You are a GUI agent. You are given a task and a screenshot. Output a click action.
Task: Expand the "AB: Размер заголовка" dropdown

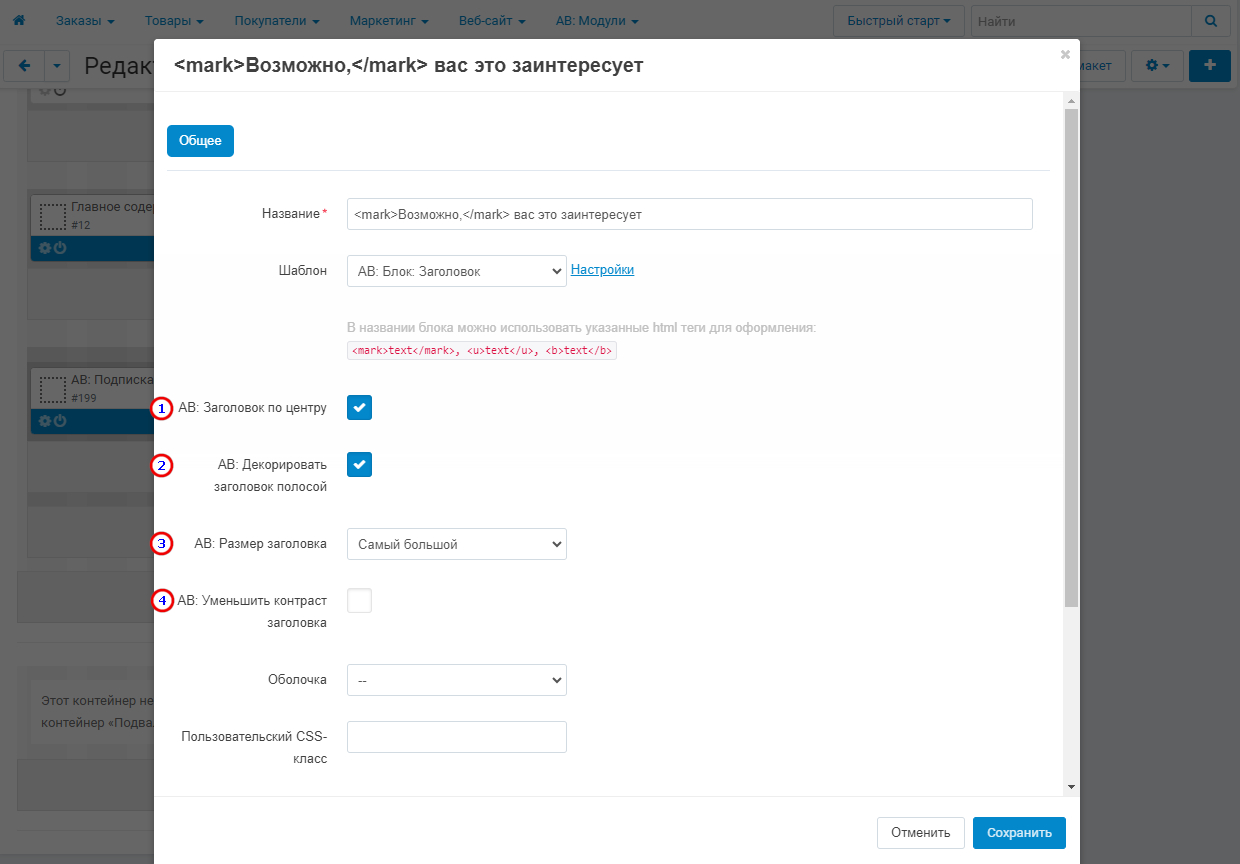click(456, 544)
